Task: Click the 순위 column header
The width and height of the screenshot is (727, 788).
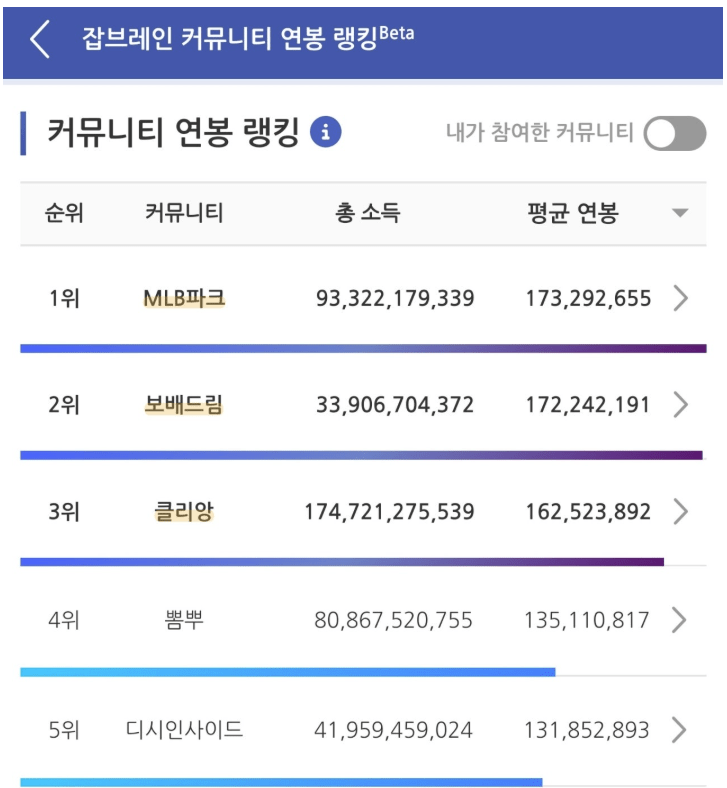Action: tap(64, 213)
